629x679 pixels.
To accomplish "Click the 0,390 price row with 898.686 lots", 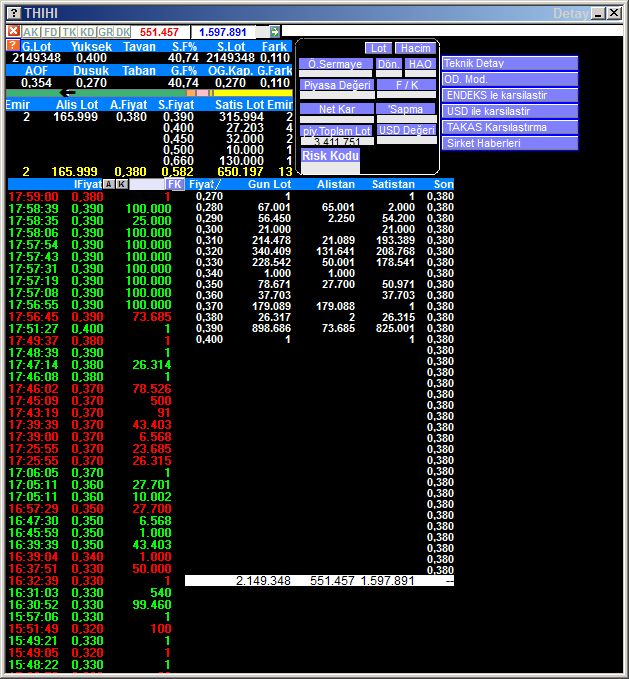I will pyautogui.click(x=324, y=328).
